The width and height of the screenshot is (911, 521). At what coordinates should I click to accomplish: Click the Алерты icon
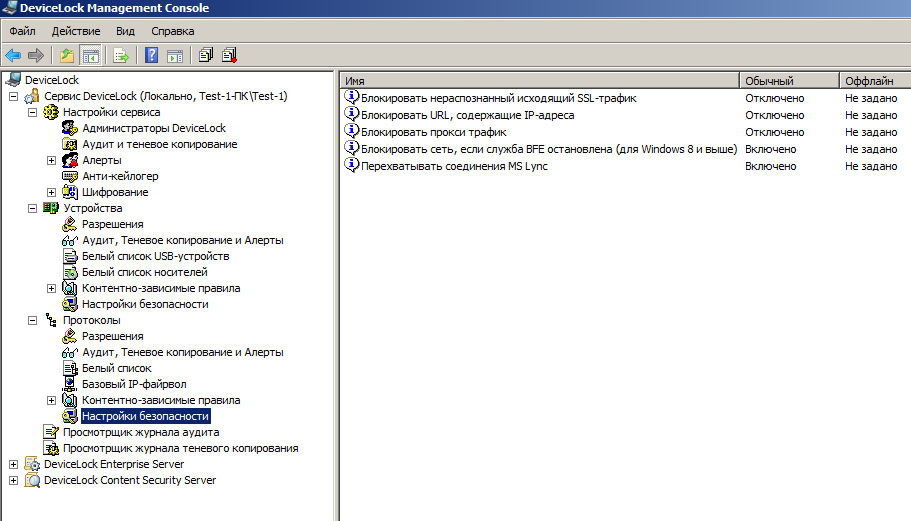(x=70, y=160)
